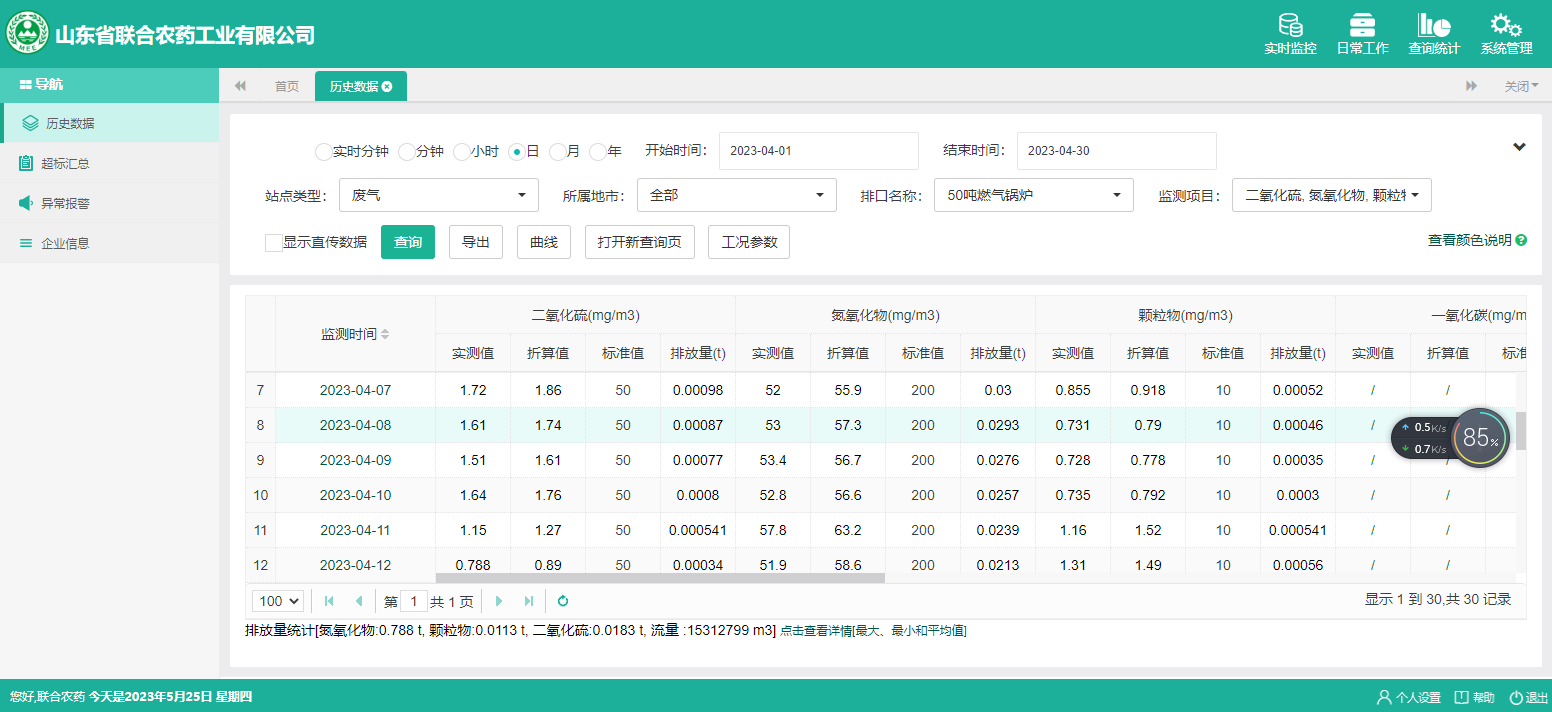Click the 导航 sidebar header
Screen dimensions: 1552x712
(109, 85)
